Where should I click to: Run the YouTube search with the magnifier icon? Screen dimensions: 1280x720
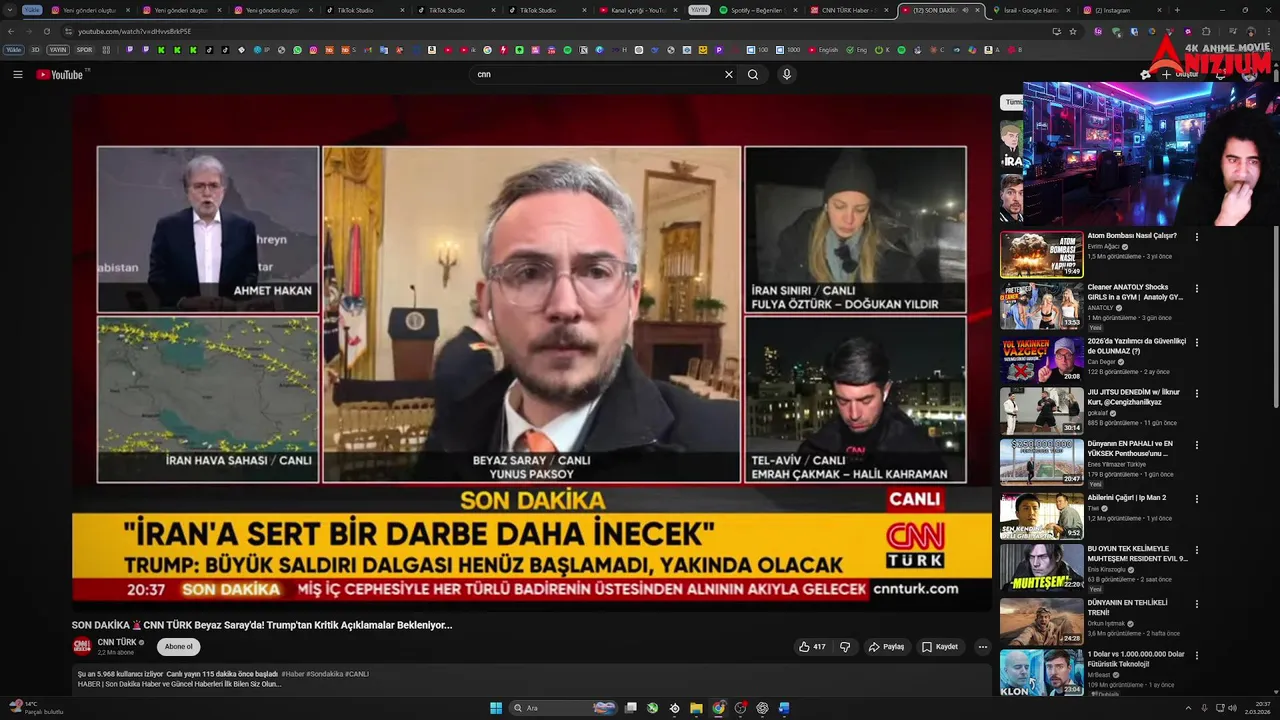753,74
